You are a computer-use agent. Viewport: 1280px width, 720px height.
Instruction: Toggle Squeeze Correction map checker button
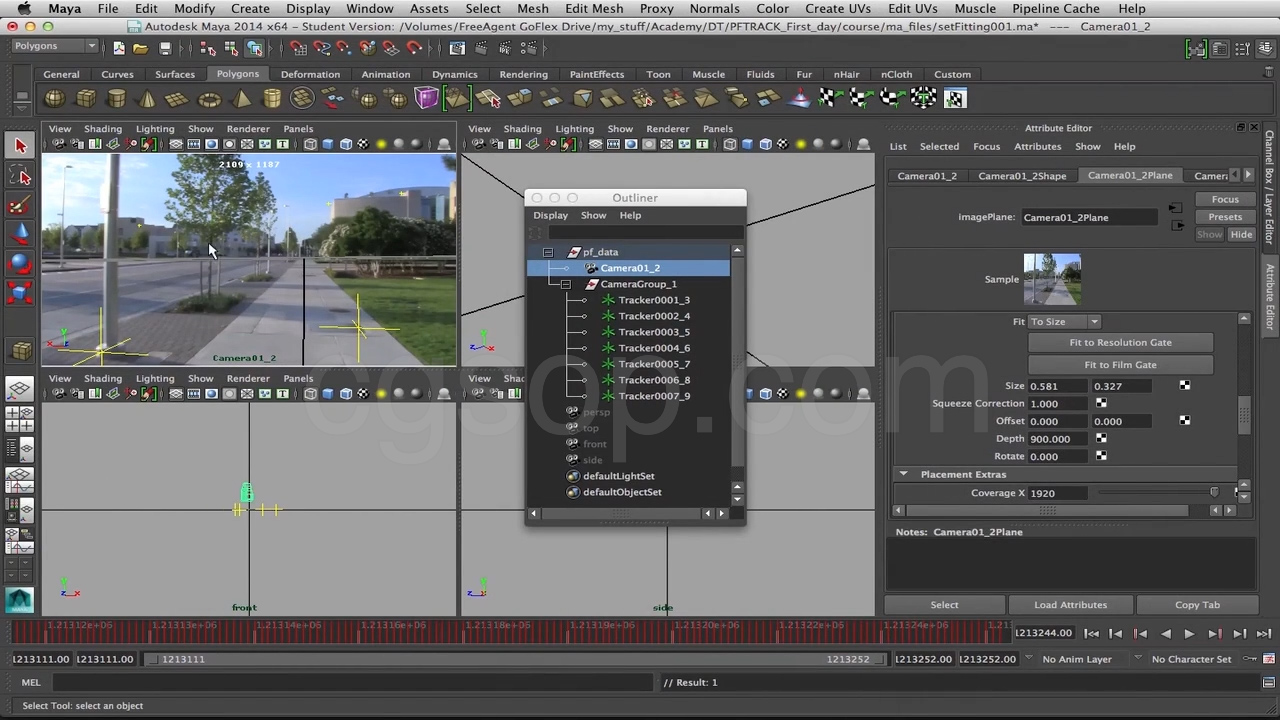pos(1101,403)
